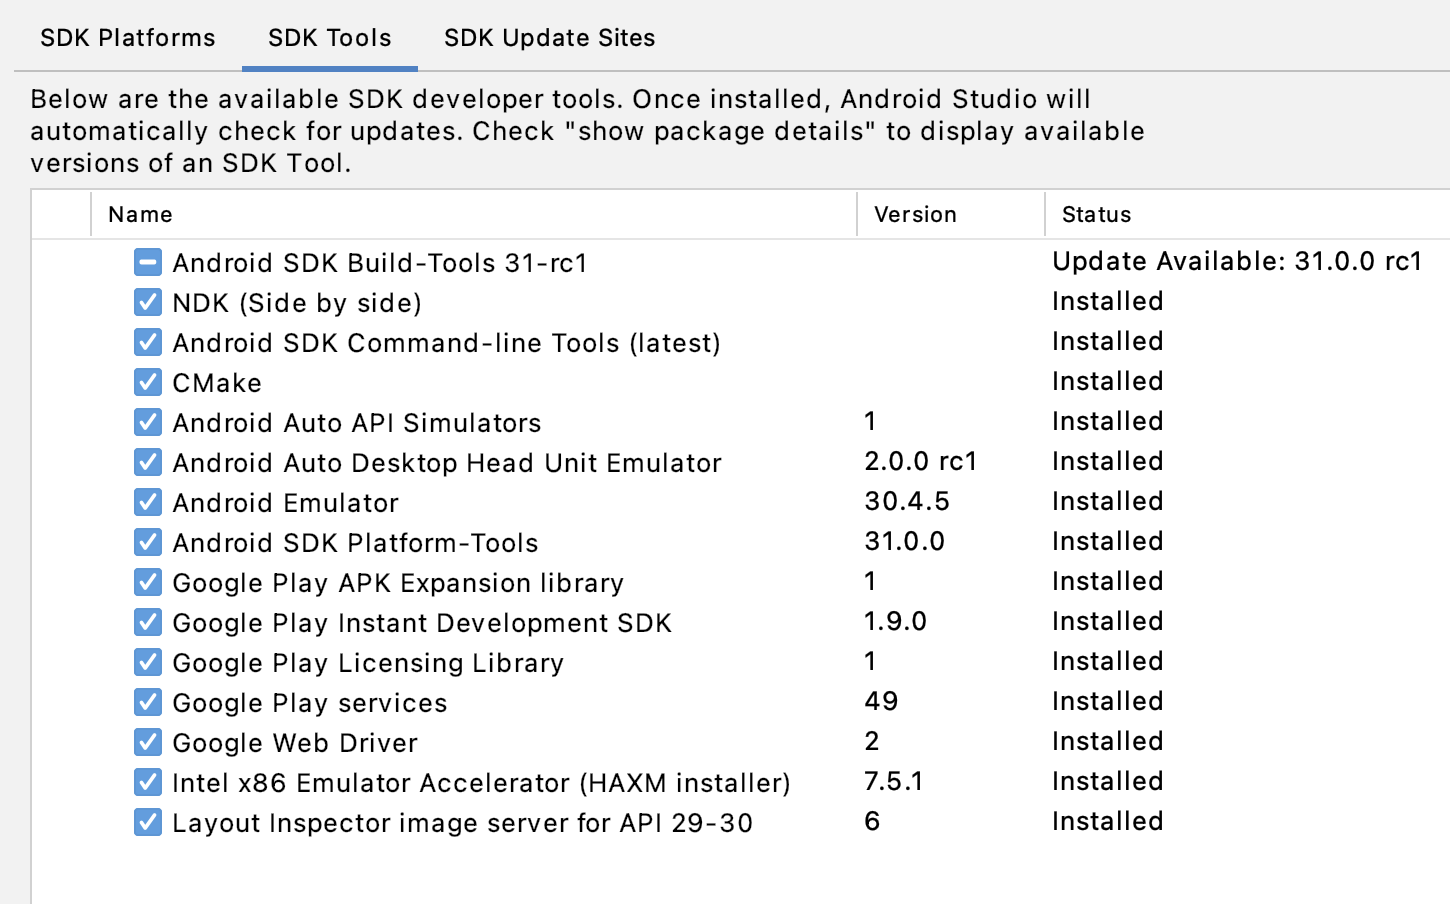Uncheck Layout Inspector image server checkbox

(x=147, y=822)
